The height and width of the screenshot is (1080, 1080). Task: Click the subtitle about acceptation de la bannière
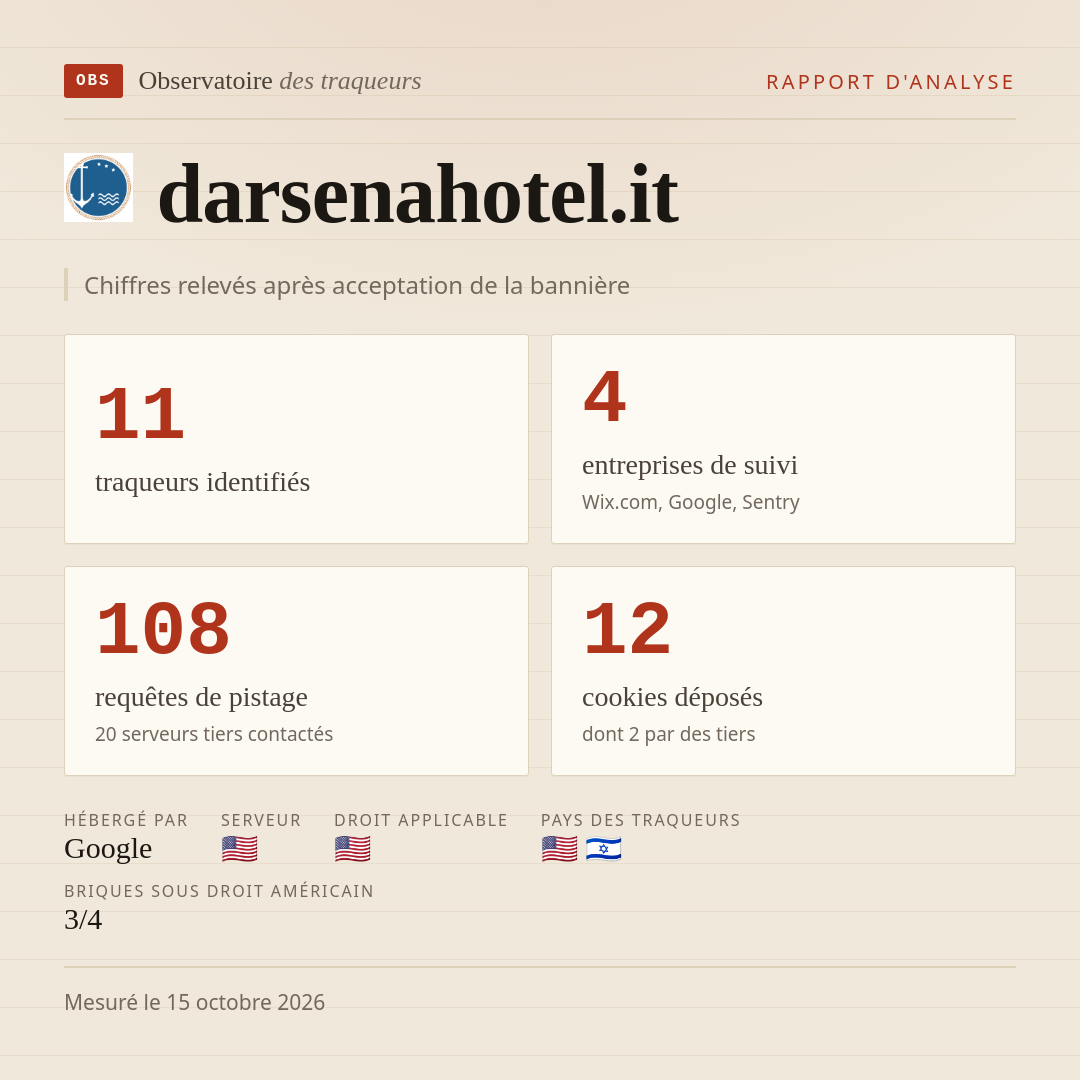[357, 285]
